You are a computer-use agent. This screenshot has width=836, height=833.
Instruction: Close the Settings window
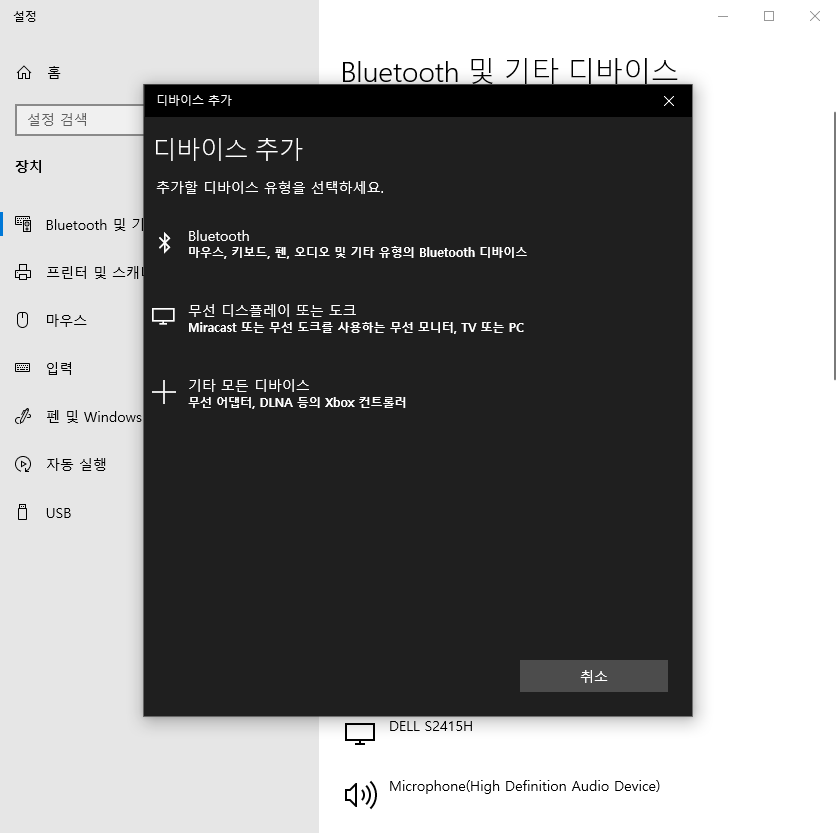pos(814,17)
